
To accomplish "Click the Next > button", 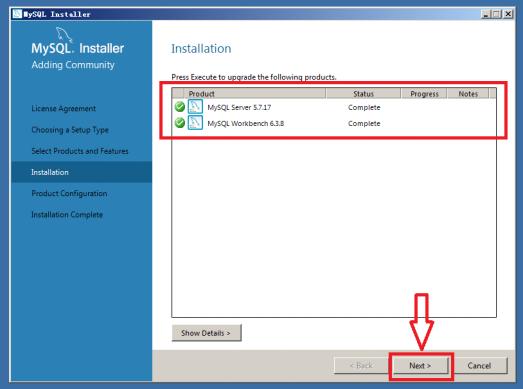I will click(x=420, y=366).
